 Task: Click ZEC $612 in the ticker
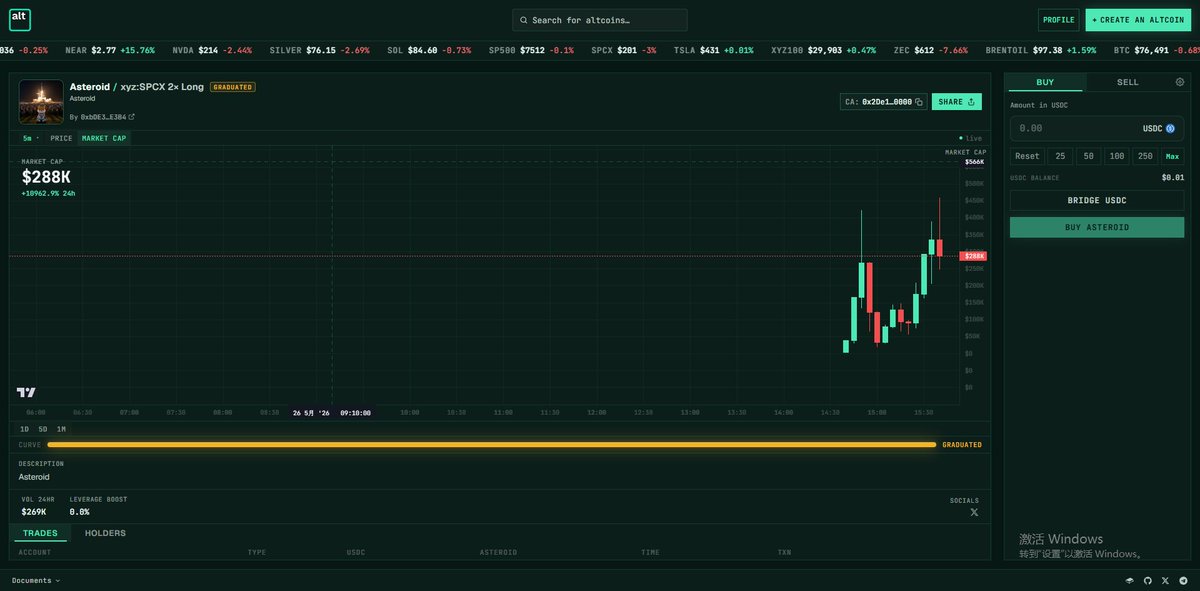click(x=930, y=50)
